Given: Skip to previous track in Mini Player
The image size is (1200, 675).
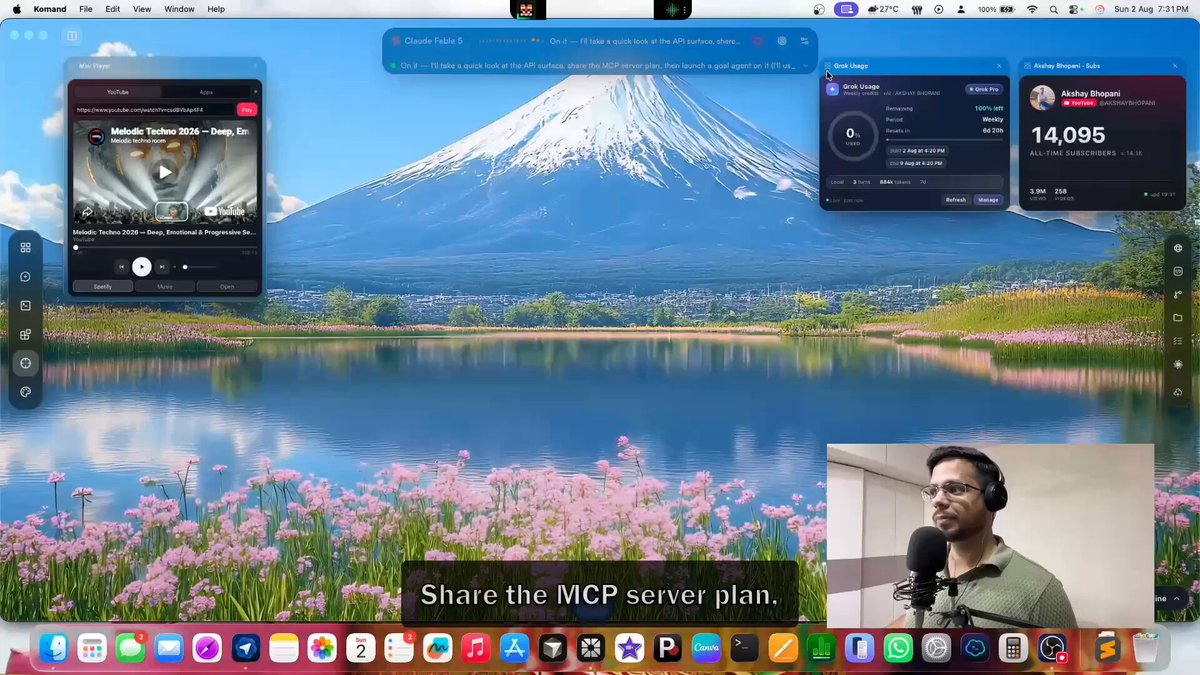Looking at the screenshot, I should (x=121, y=267).
